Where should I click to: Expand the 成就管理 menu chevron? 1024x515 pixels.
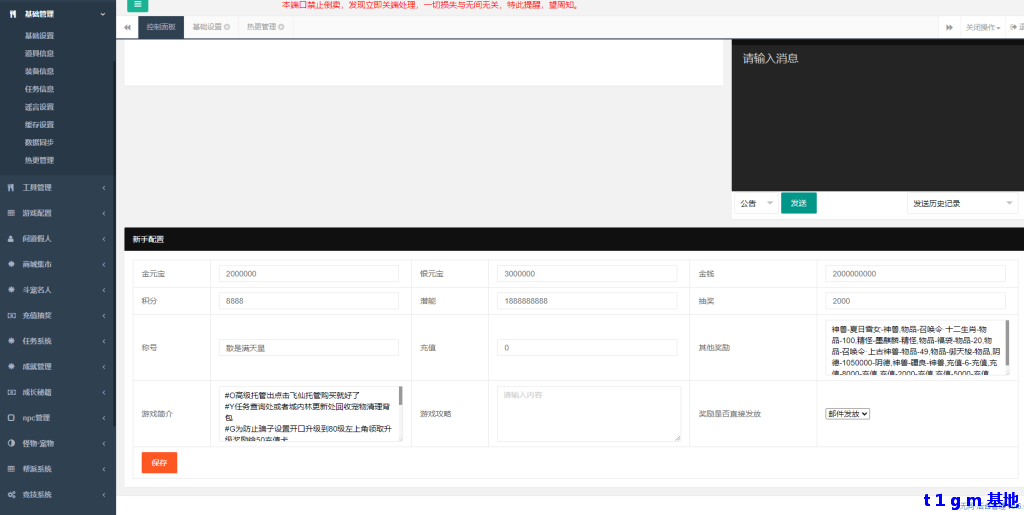[104, 367]
